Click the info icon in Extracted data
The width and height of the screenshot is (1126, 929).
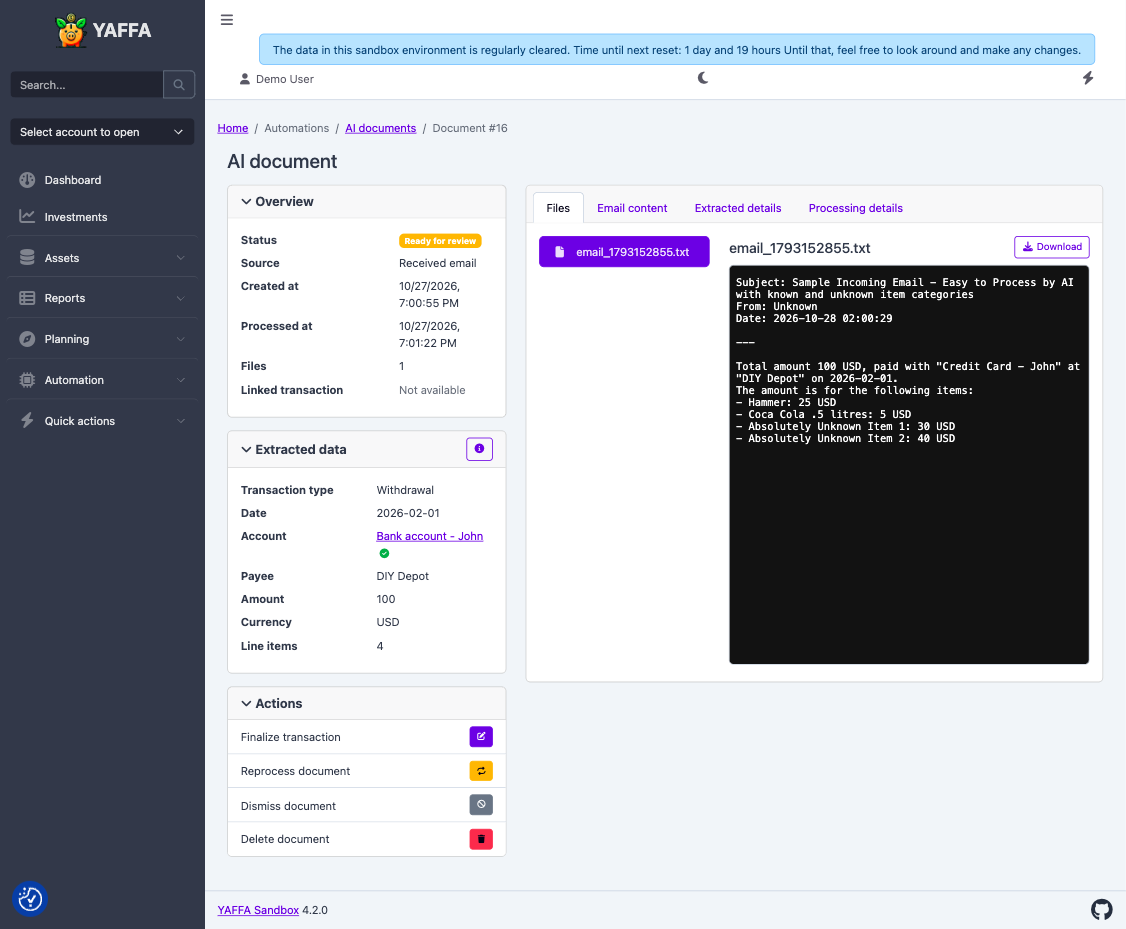pyautogui.click(x=479, y=449)
